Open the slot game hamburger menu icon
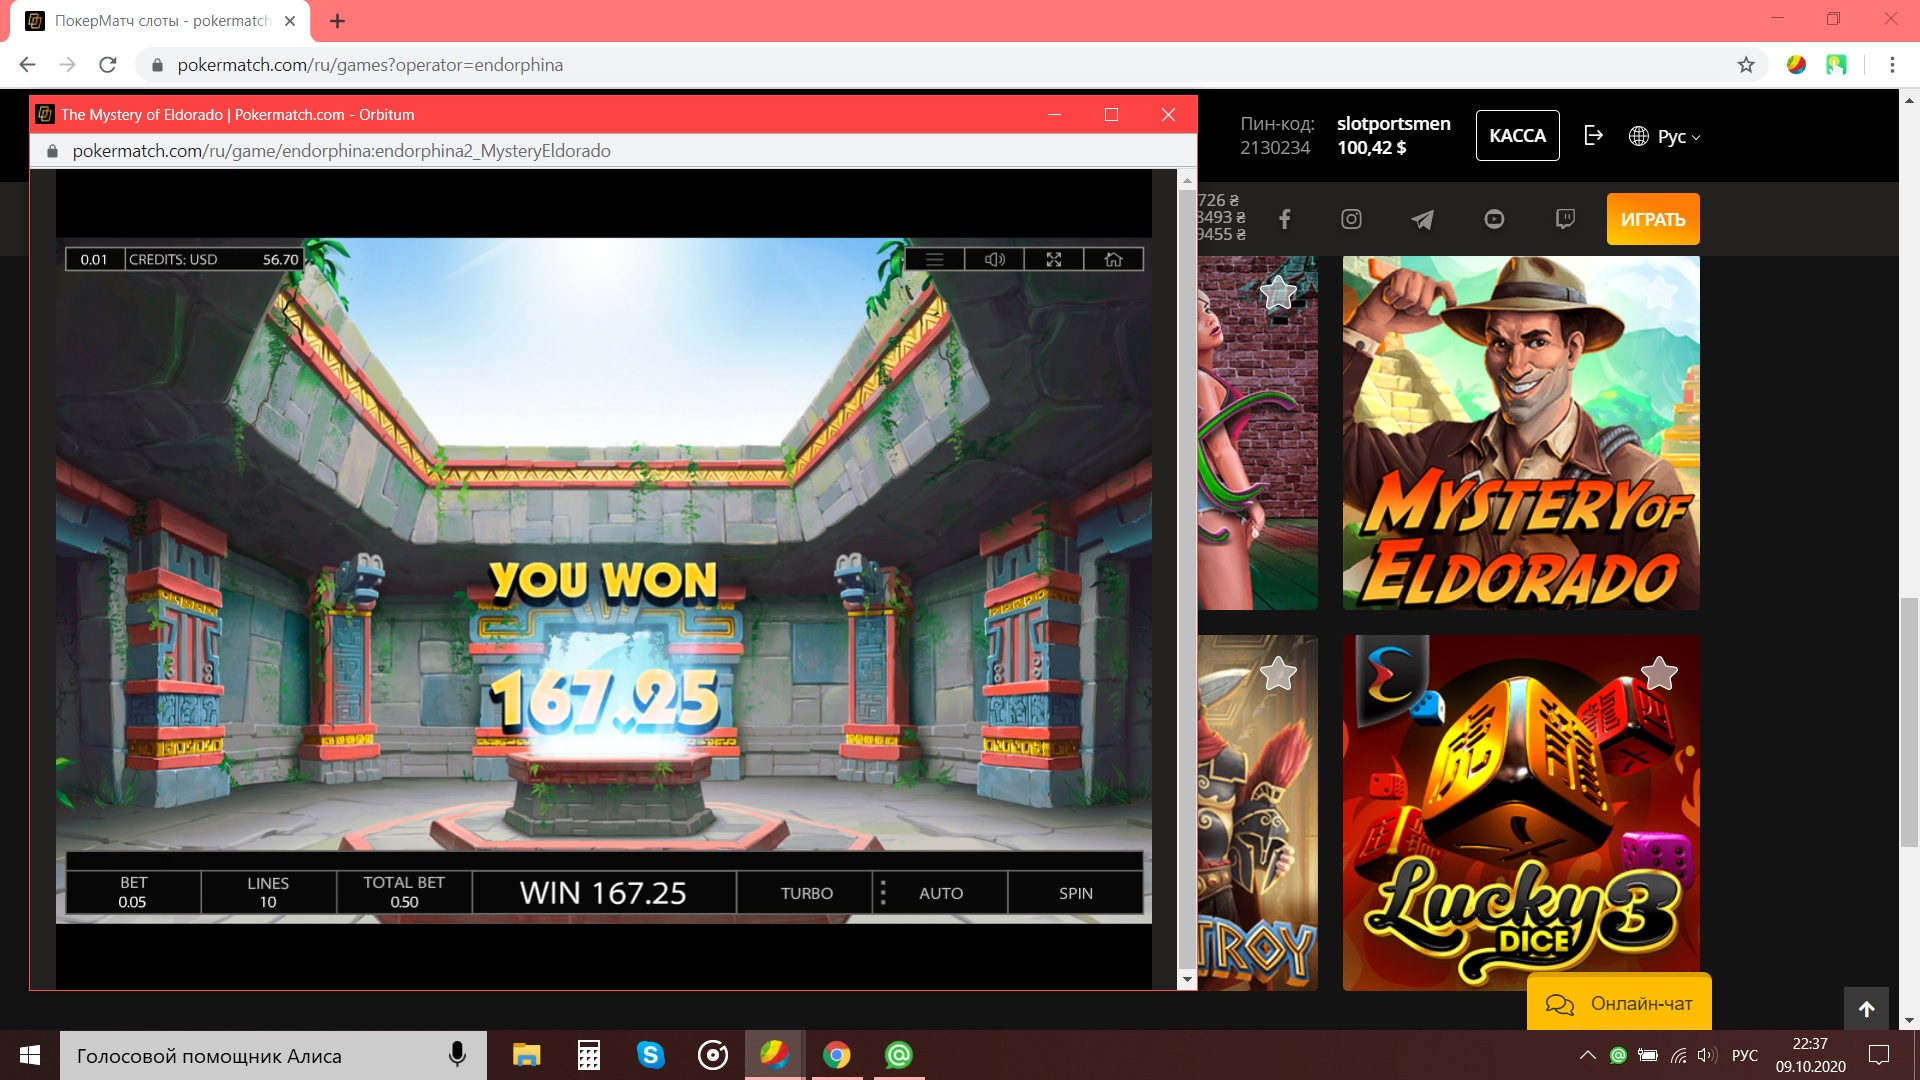 point(934,259)
